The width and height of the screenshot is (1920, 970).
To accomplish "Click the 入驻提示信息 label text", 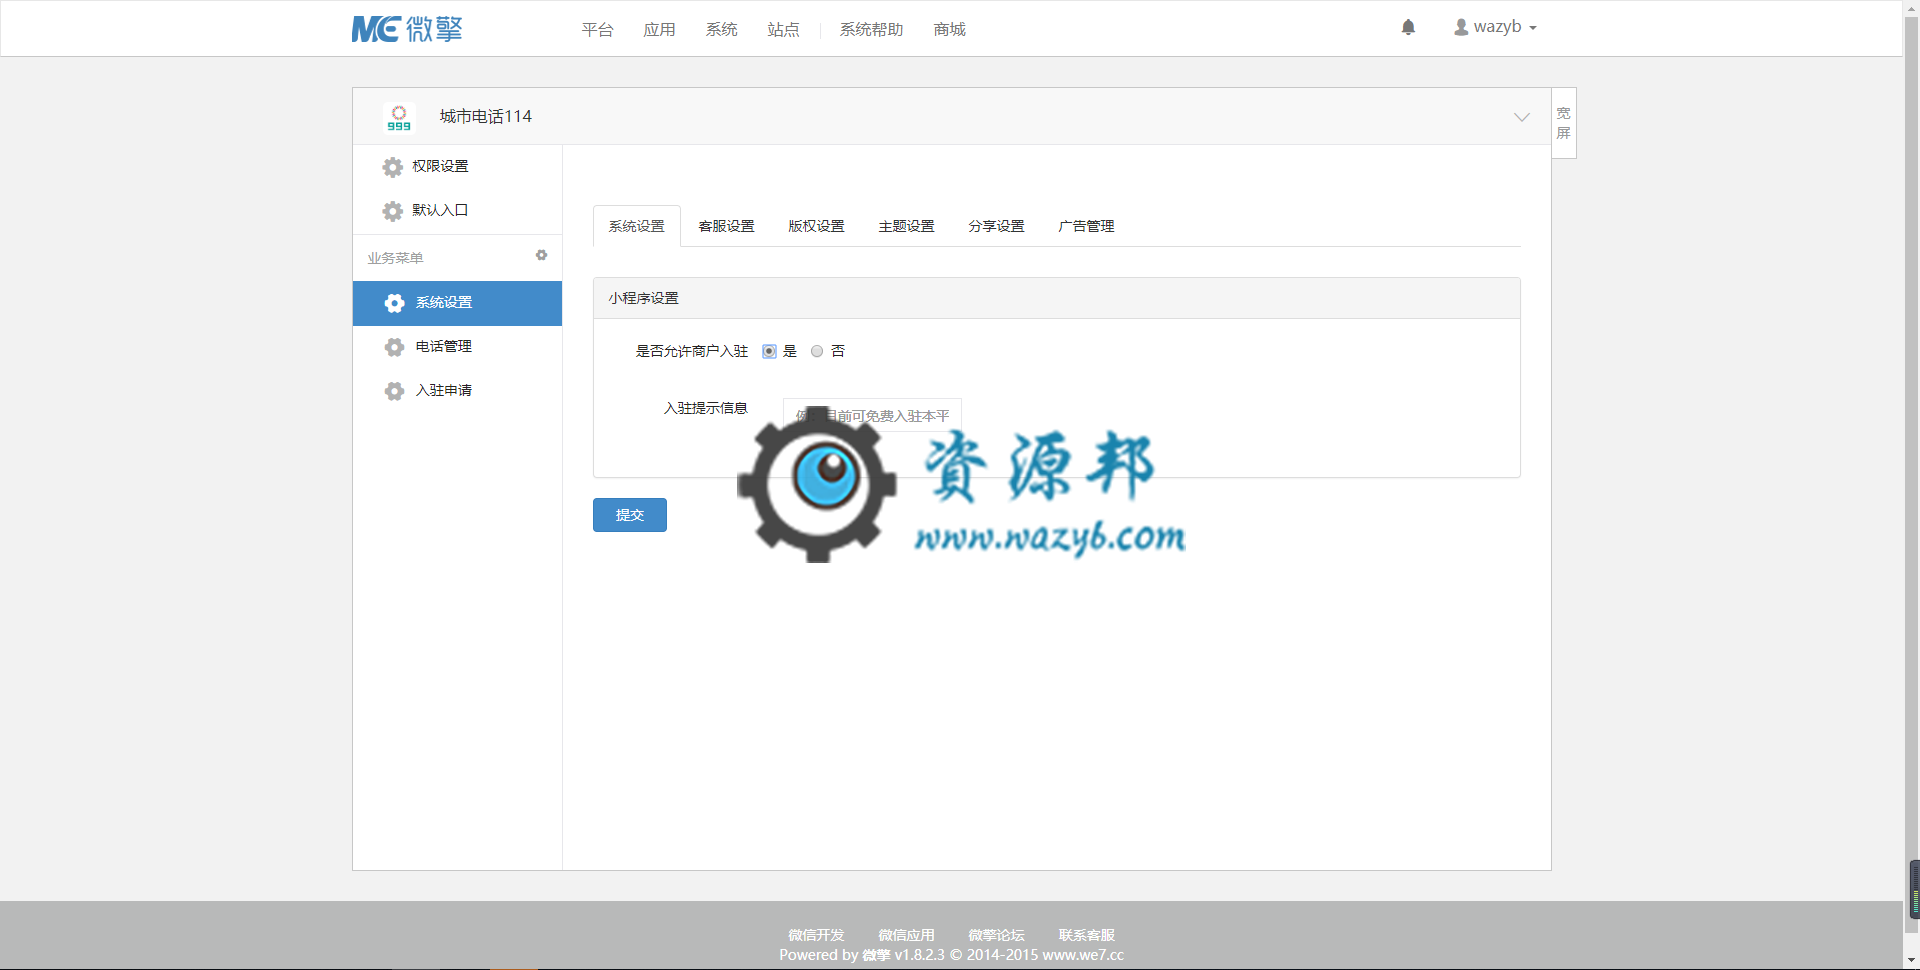I will coord(706,408).
